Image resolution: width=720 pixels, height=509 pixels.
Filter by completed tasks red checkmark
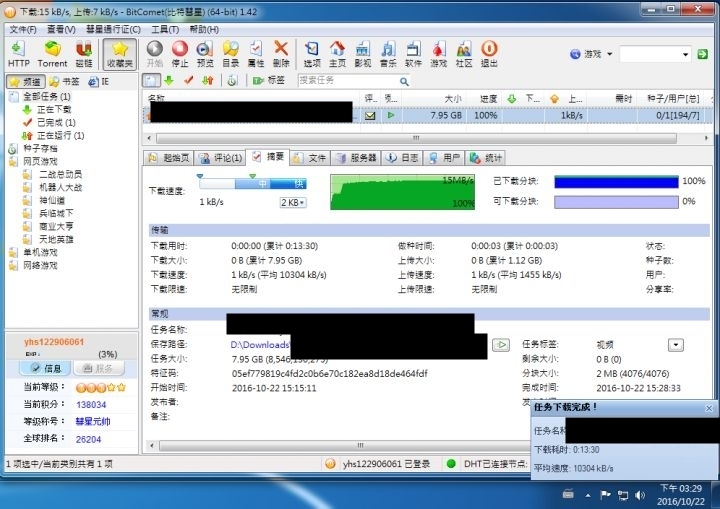pyautogui.click(x=188, y=80)
